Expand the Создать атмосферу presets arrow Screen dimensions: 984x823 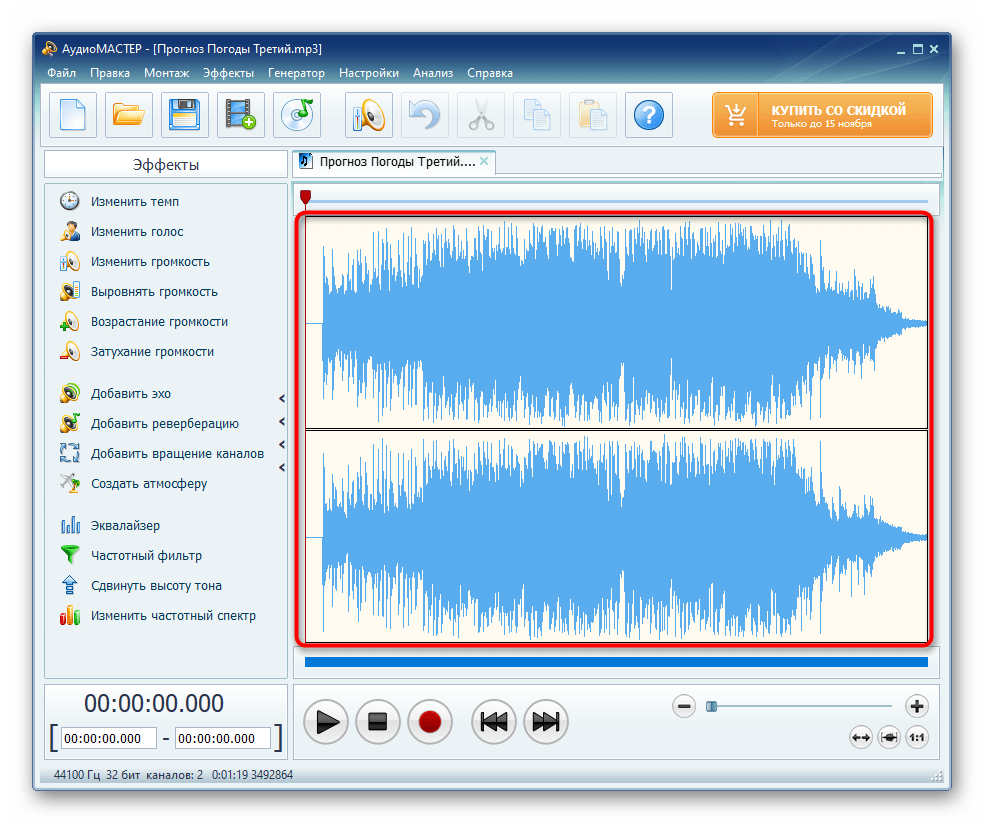coord(282,467)
